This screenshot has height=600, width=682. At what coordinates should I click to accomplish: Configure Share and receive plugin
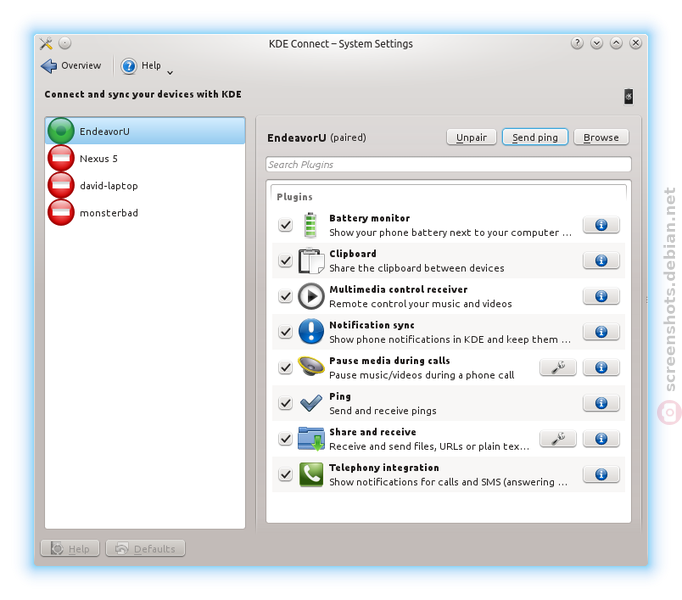pos(558,439)
